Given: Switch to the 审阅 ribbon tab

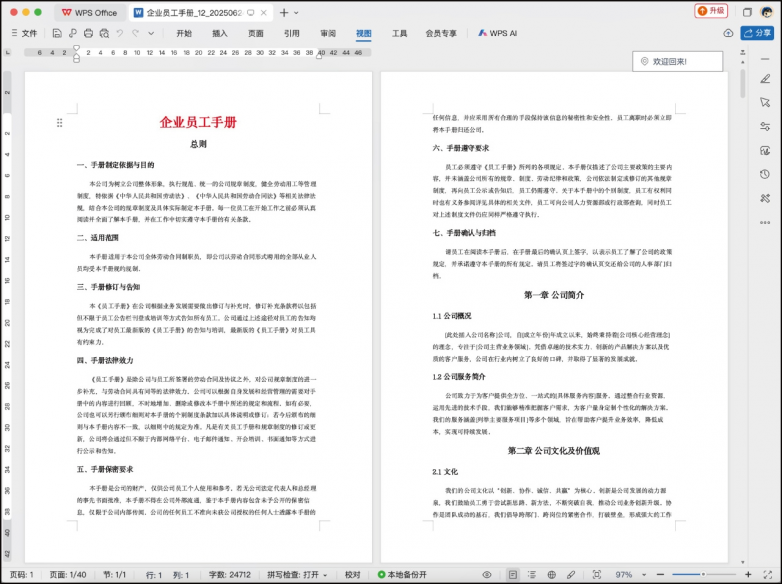Looking at the screenshot, I should pos(328,33).
